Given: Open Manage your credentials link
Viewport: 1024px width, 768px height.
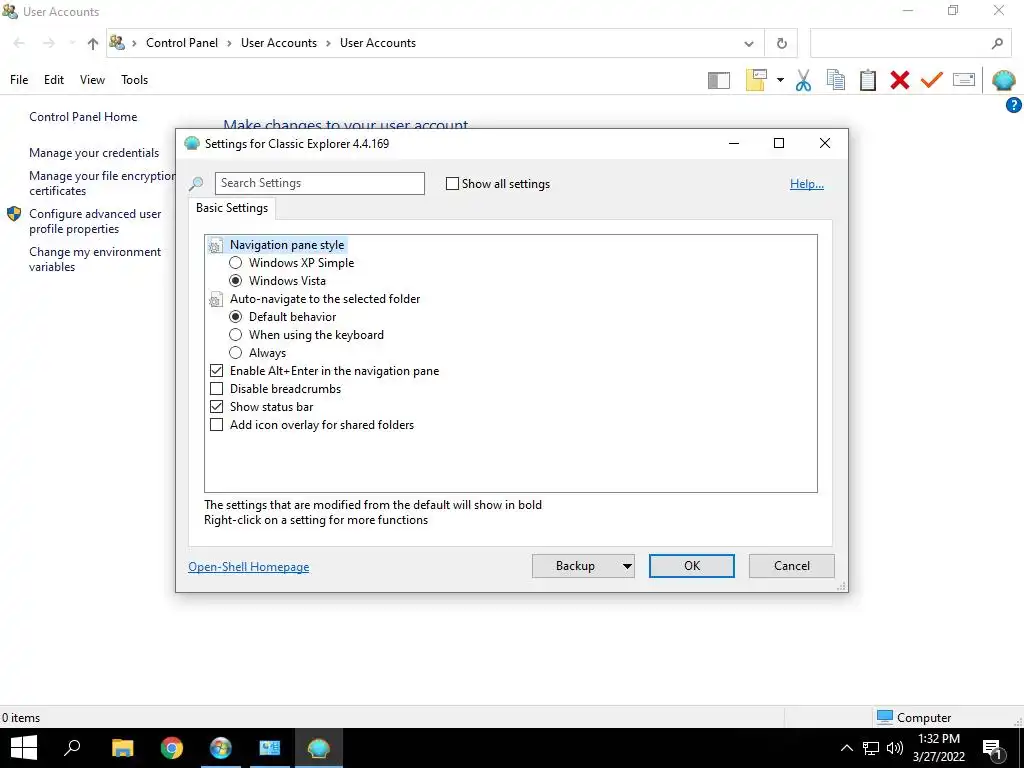Looking at the screenshot, I should click(94, 153).
